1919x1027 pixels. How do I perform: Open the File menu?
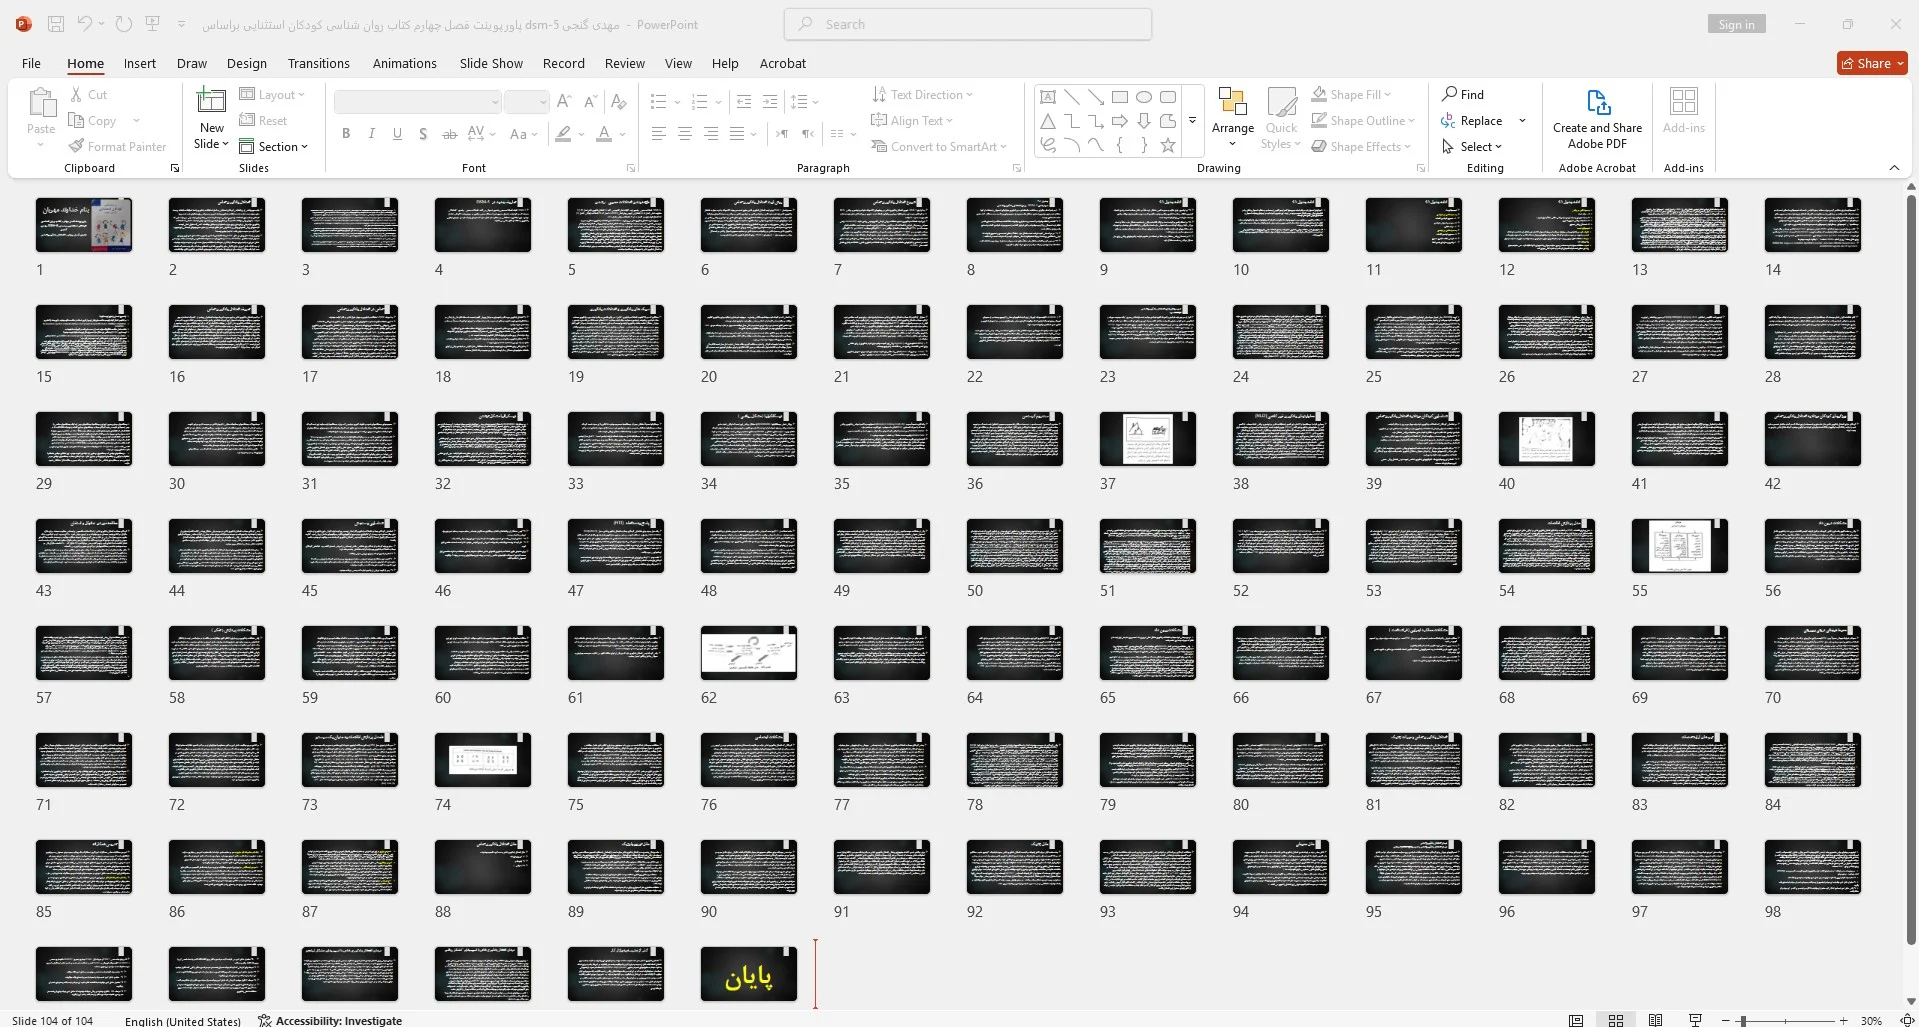click(x=32, y=63)
